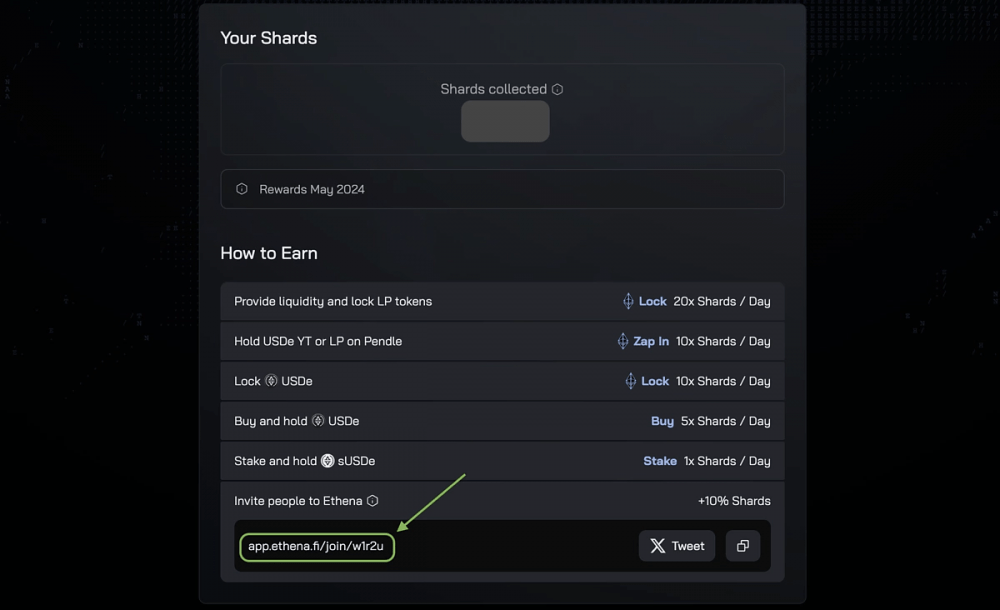Copy referral link with the copy icon

[743, 546]
